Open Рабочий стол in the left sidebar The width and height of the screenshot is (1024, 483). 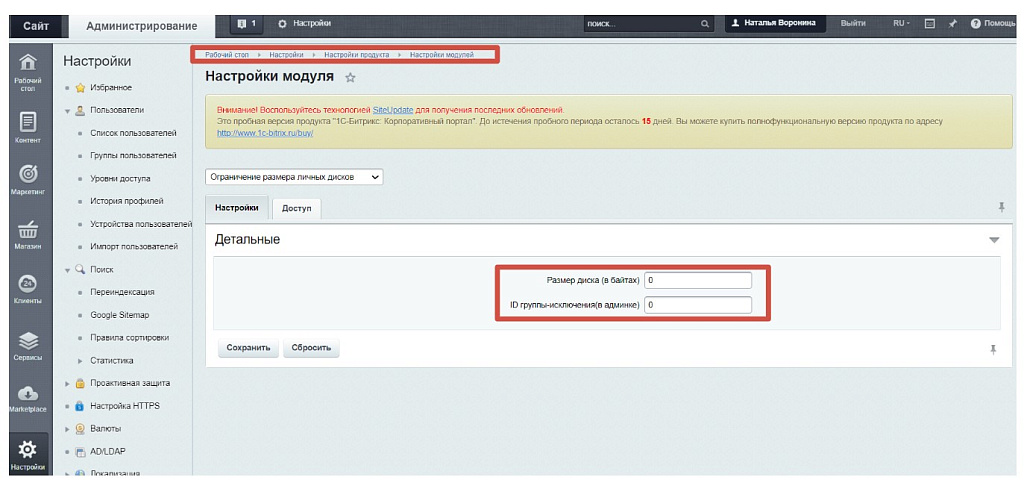28,70
